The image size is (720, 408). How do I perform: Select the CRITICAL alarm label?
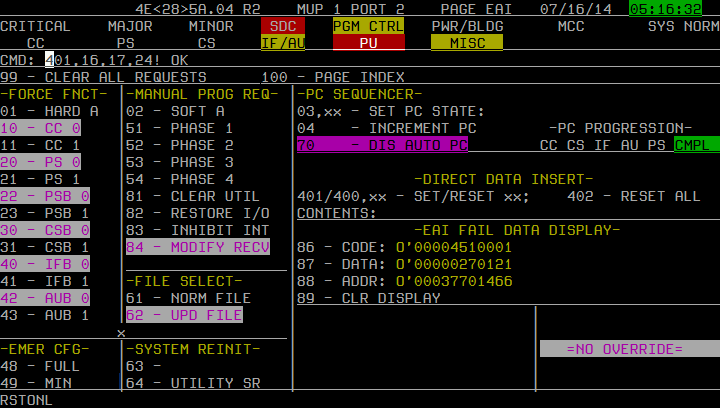click(x=35, y=26)
